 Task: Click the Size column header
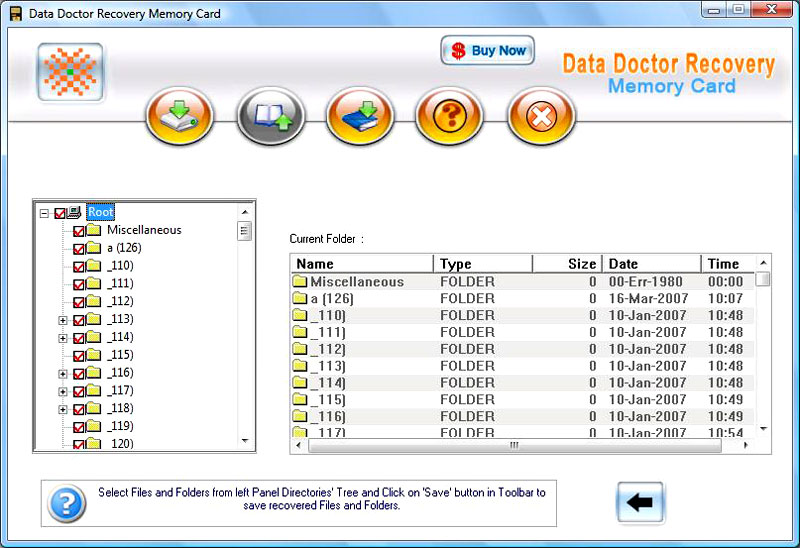(x=567, y=264)
